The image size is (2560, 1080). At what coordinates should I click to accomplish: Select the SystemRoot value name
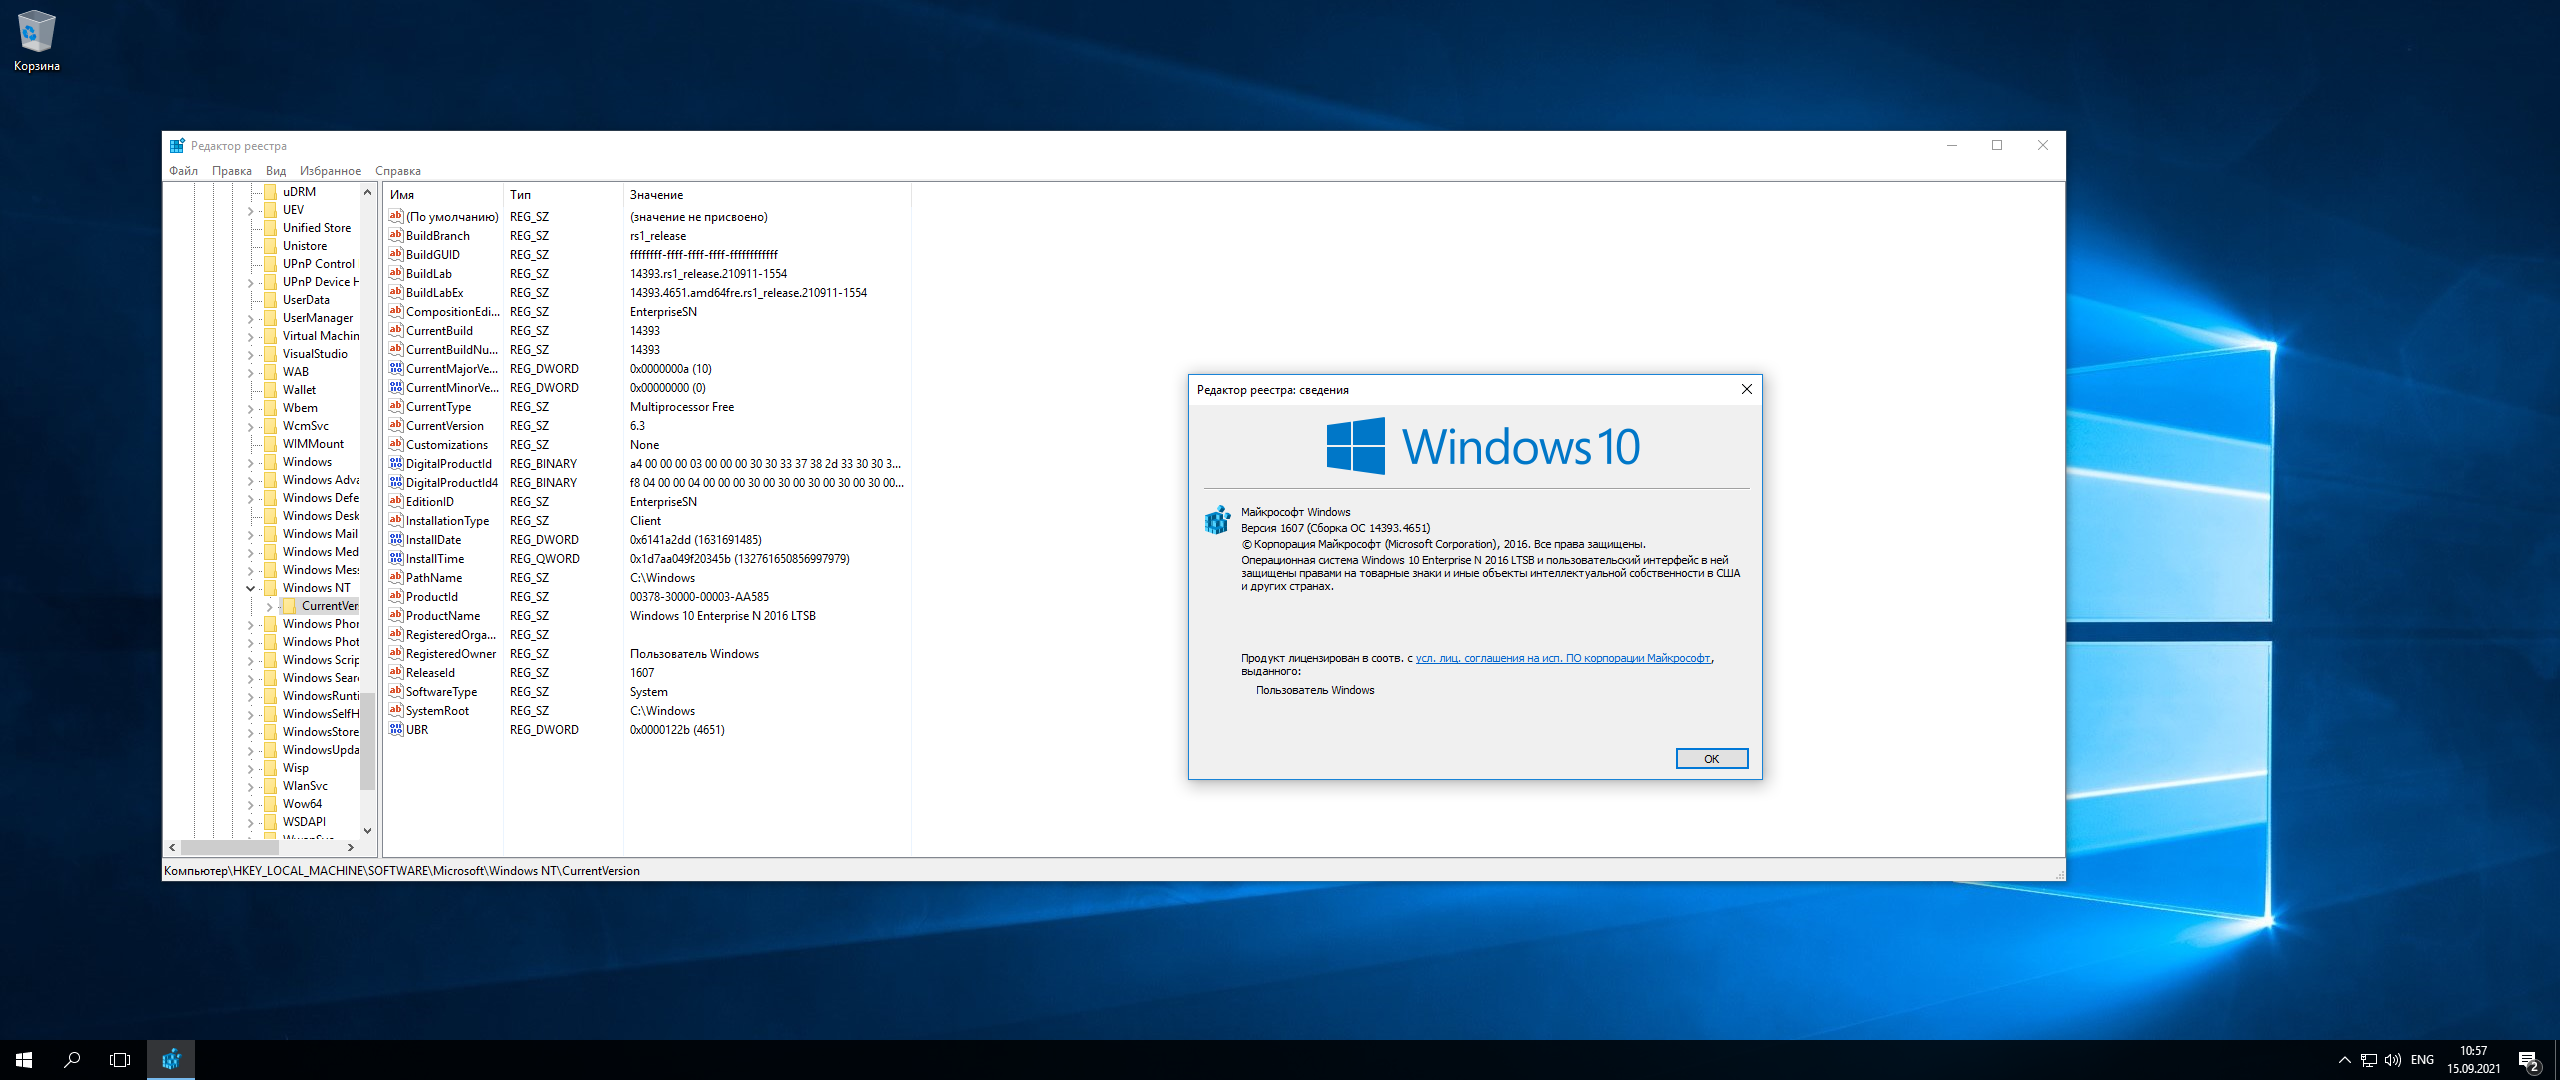(437, 710)
